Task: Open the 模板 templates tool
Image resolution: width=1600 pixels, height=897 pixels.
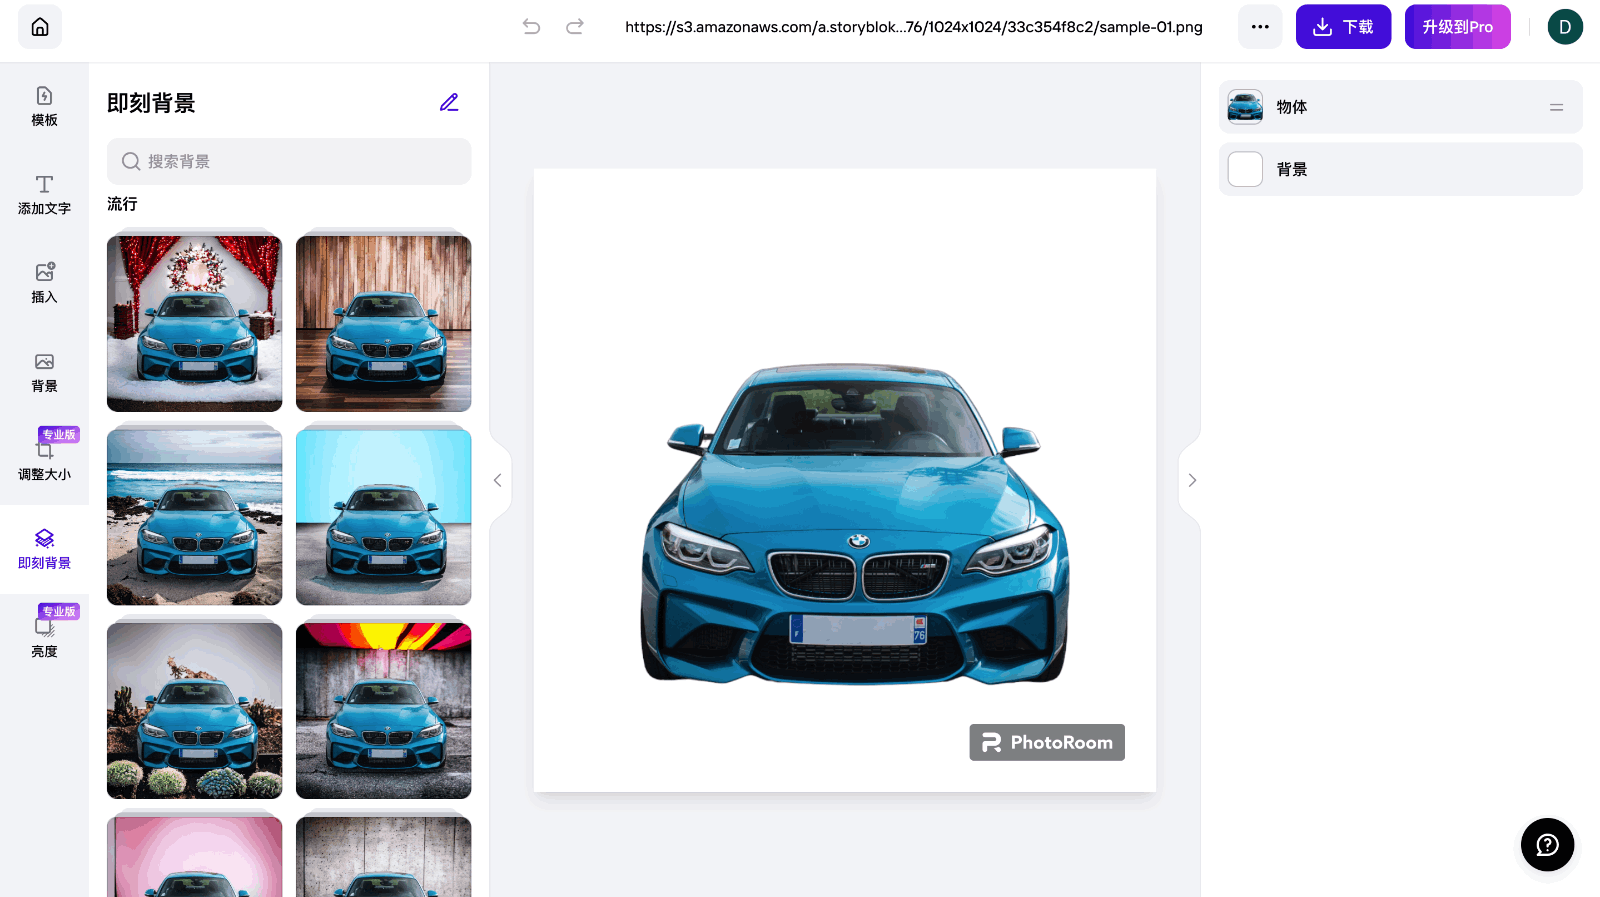Action: click(44, 106)
